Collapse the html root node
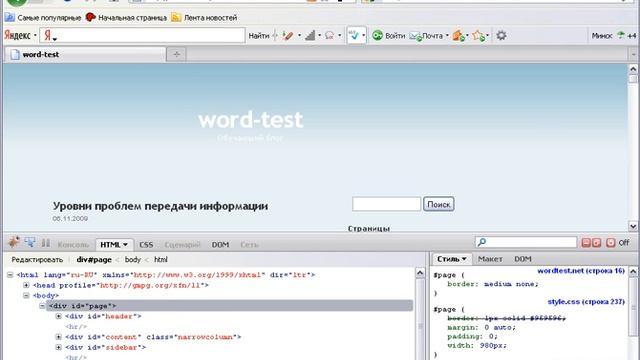 [10, 275]
